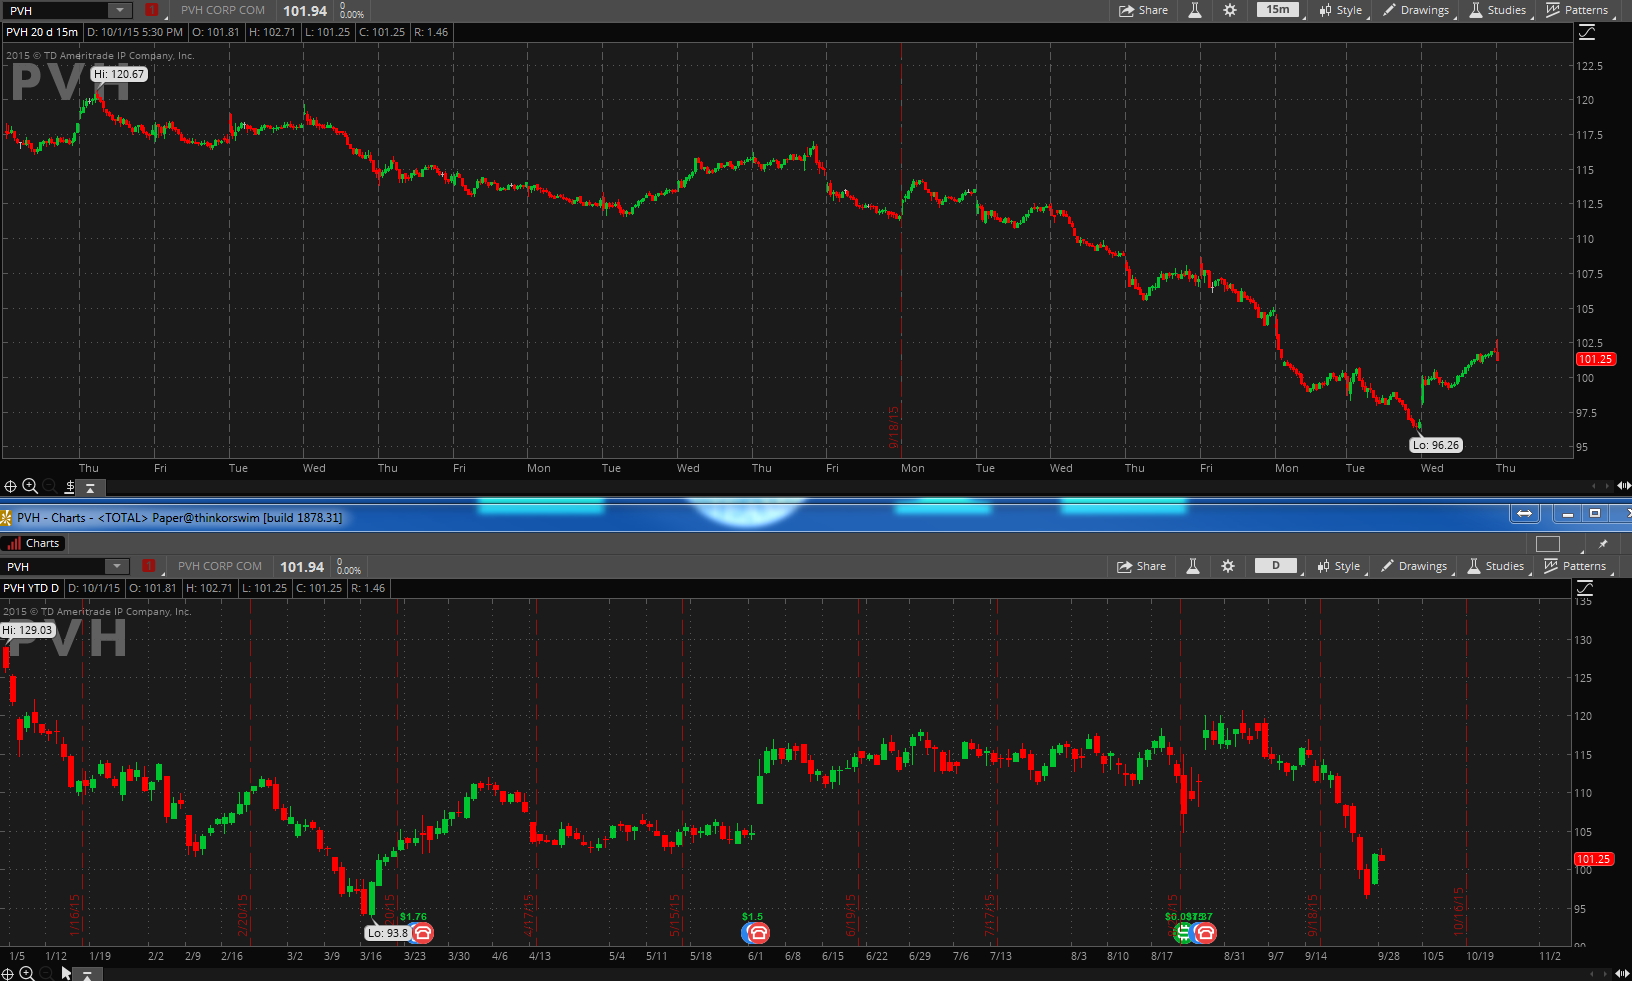Click red number 1 link icon in lower chart

(x=149, y=566)
